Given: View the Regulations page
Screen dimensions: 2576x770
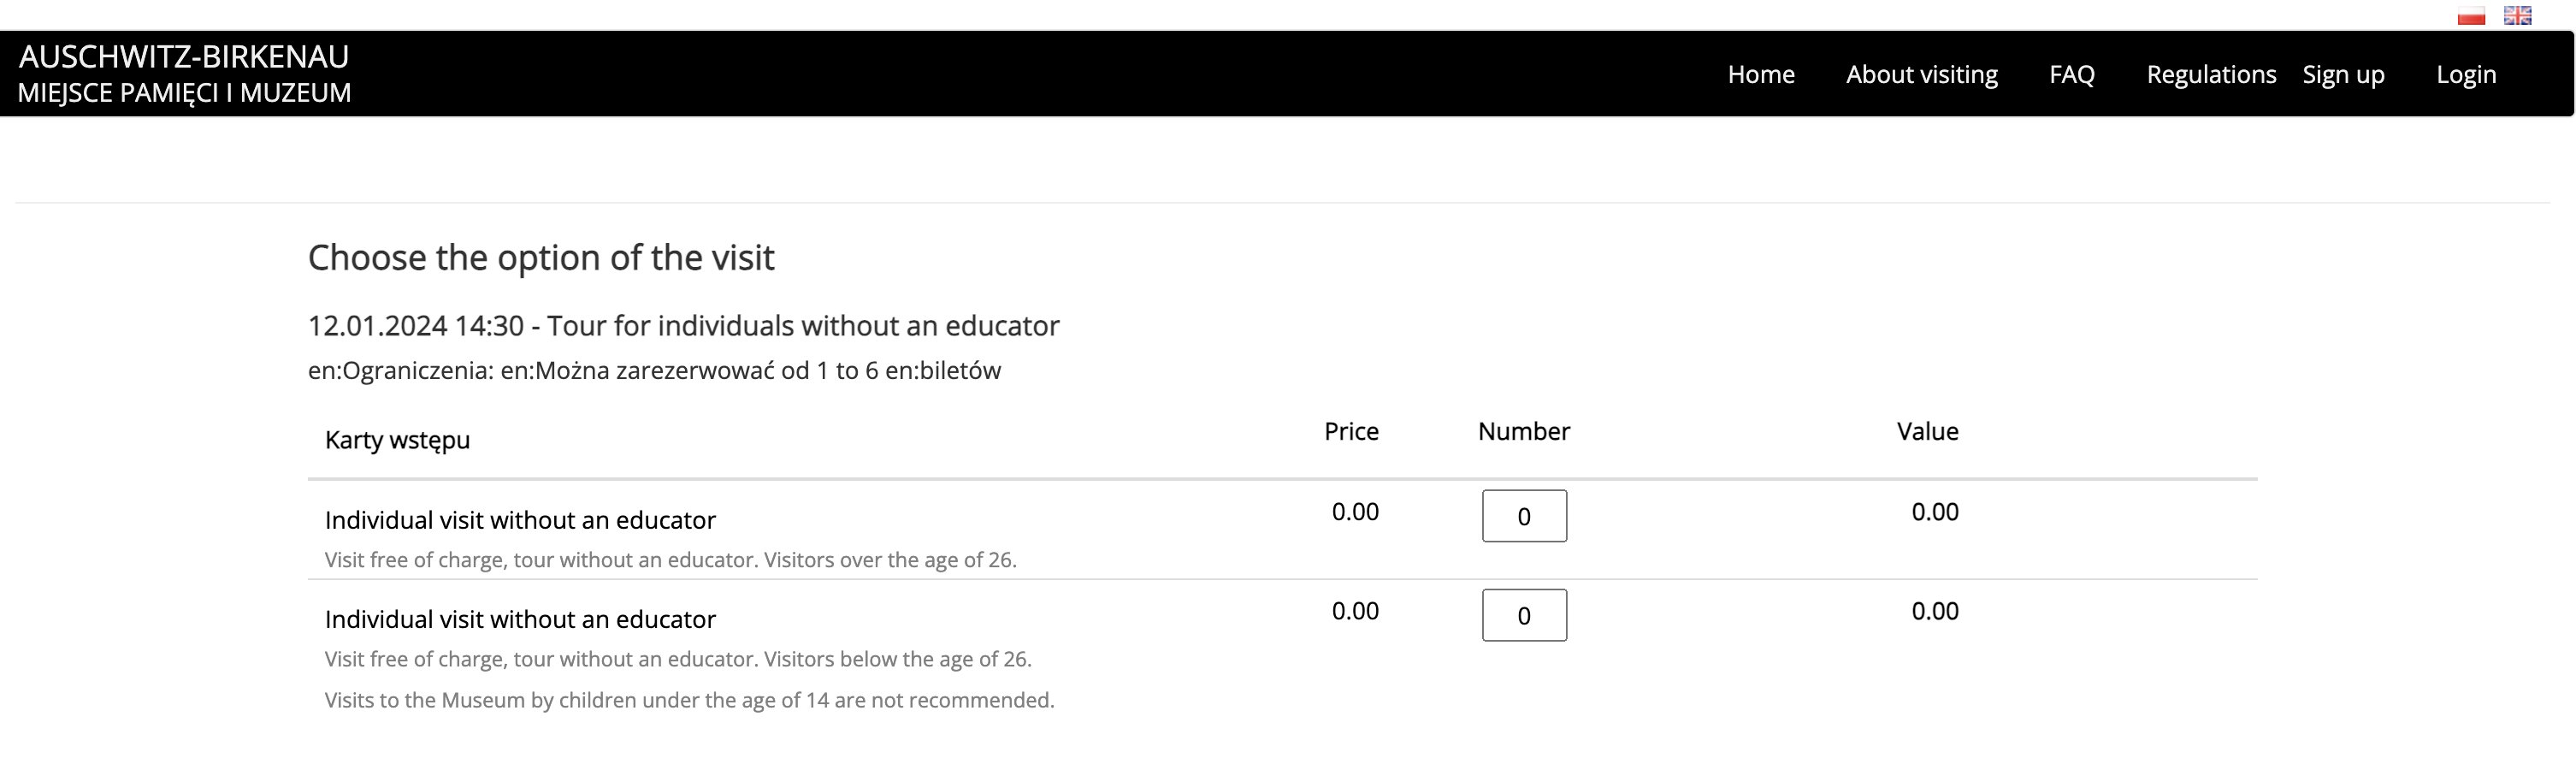Looking at the screenshot, I should 2210,75.
